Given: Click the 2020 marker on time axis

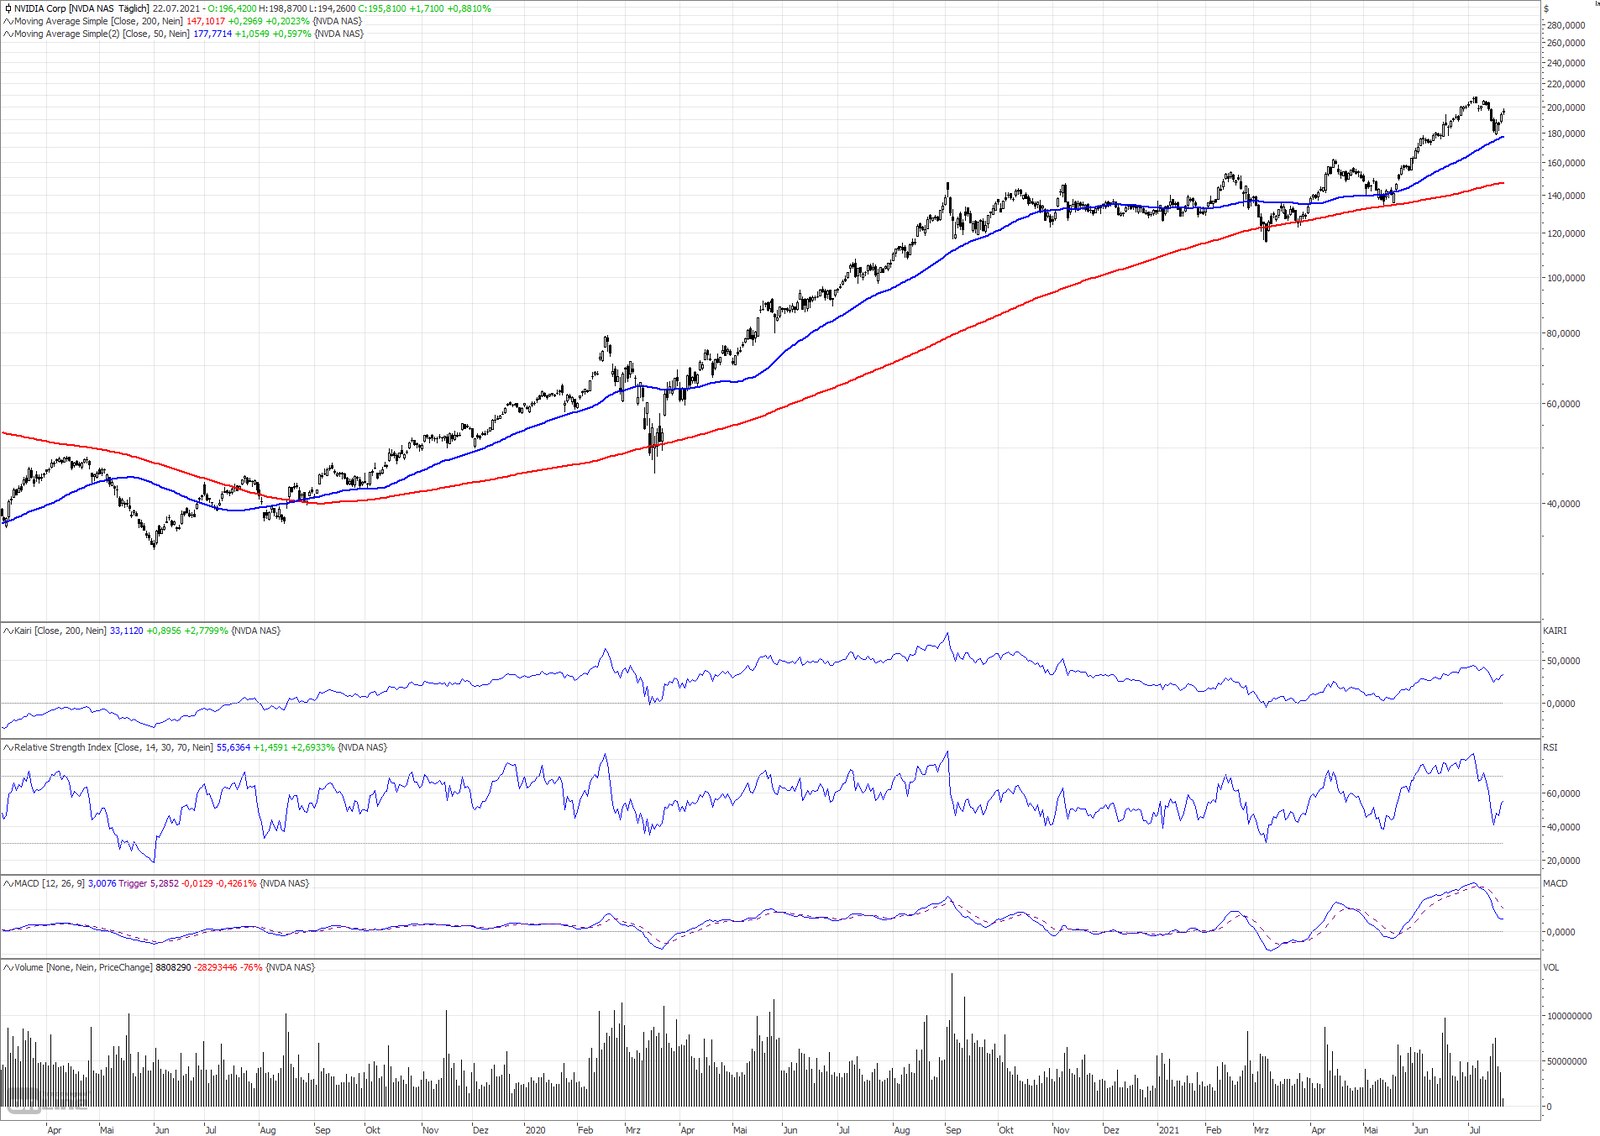Looking at the screenshot, I should click(535, 1130).
